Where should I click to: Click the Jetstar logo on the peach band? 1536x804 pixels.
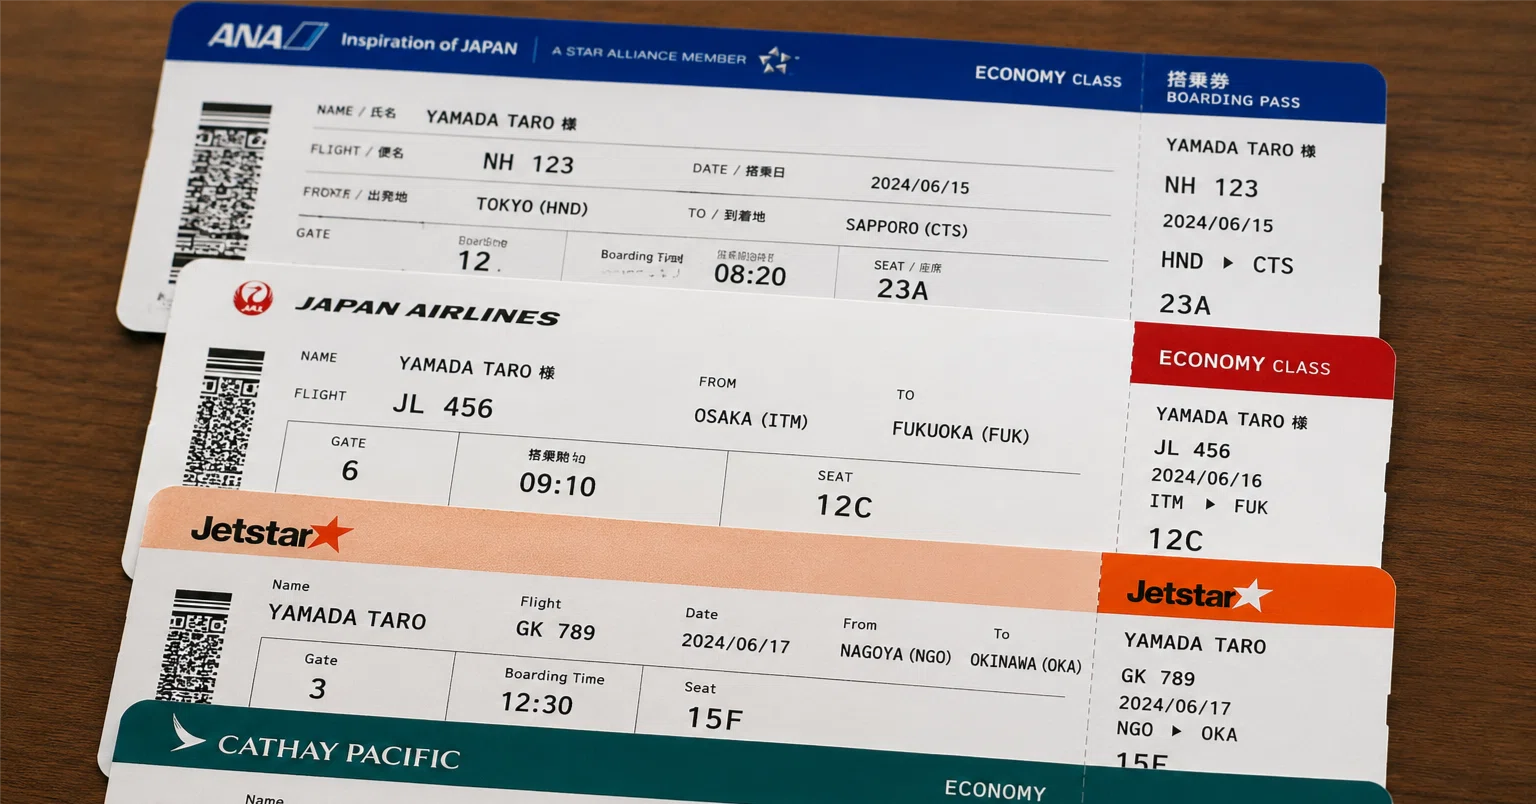[x=271, y=533]
